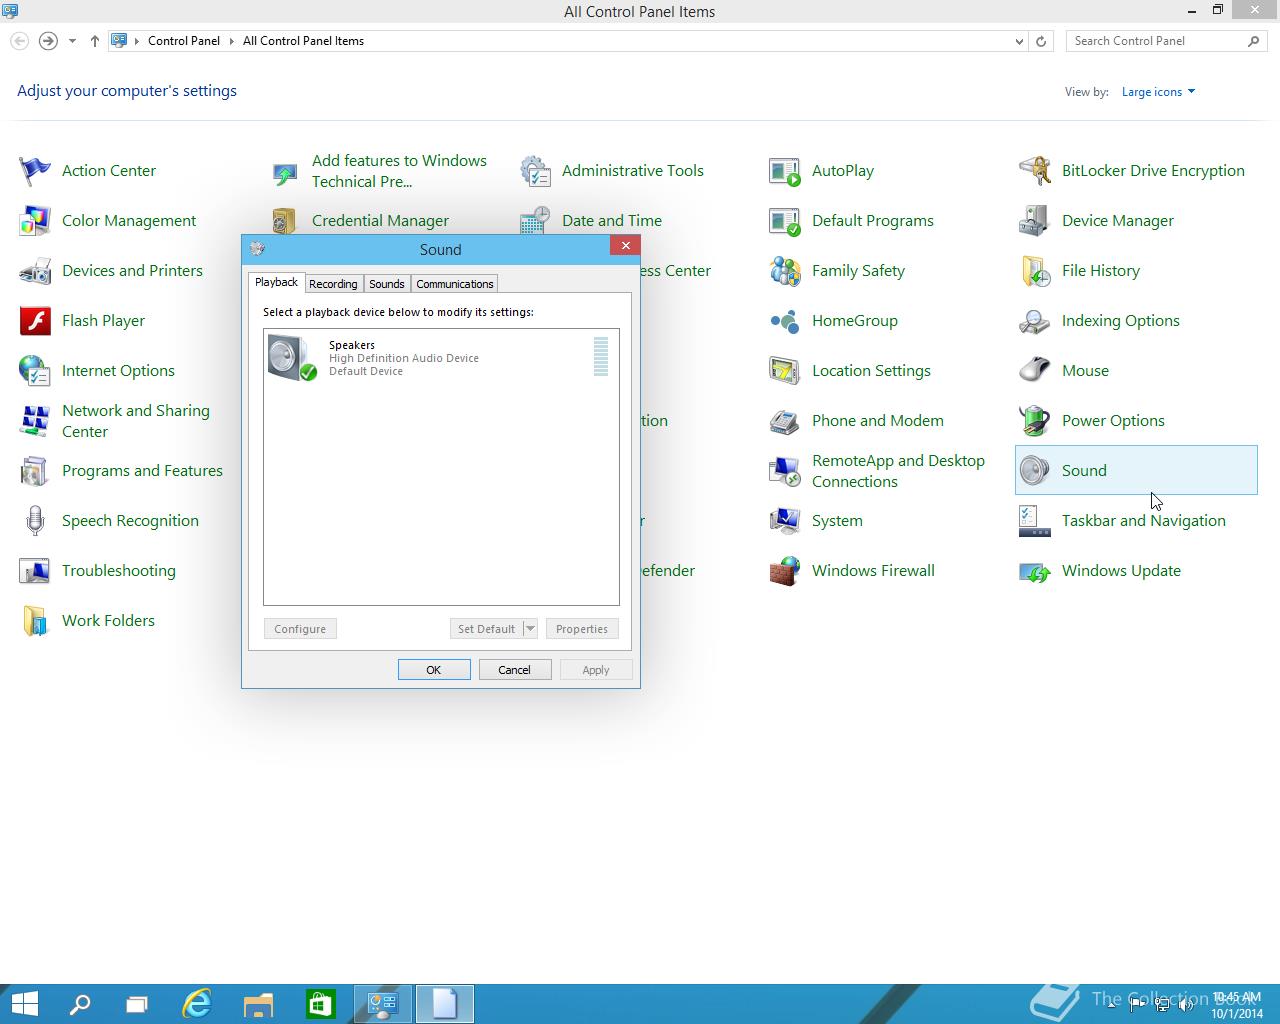Open Internet Options globe icon
The width and height of the screenshot is (1280, 1024).
[x=35, y=371]
